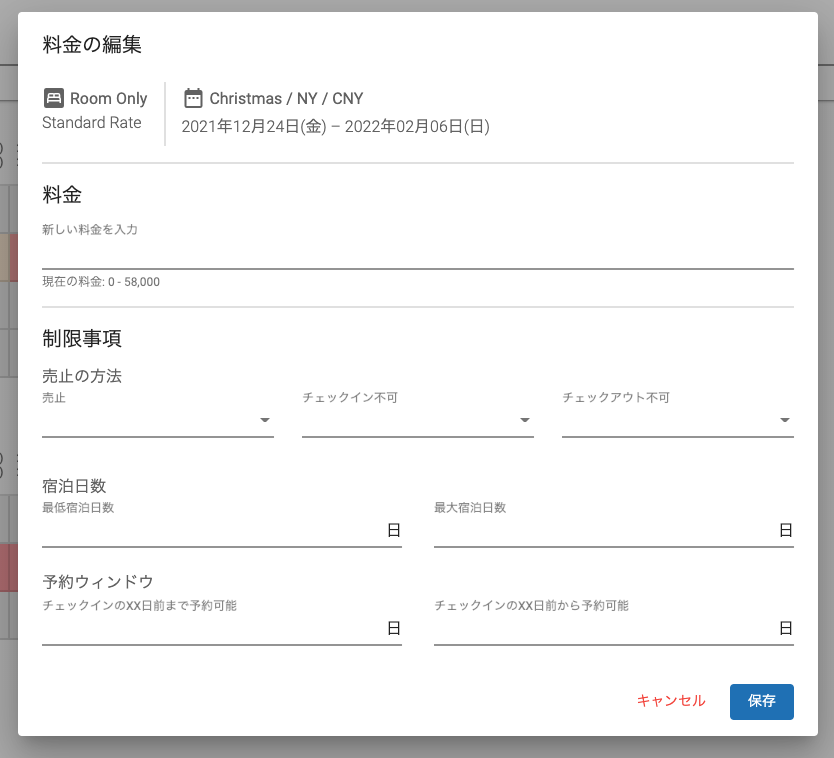Click the bed icon beside Room Only
834x758 pixels.
(53, 98)
